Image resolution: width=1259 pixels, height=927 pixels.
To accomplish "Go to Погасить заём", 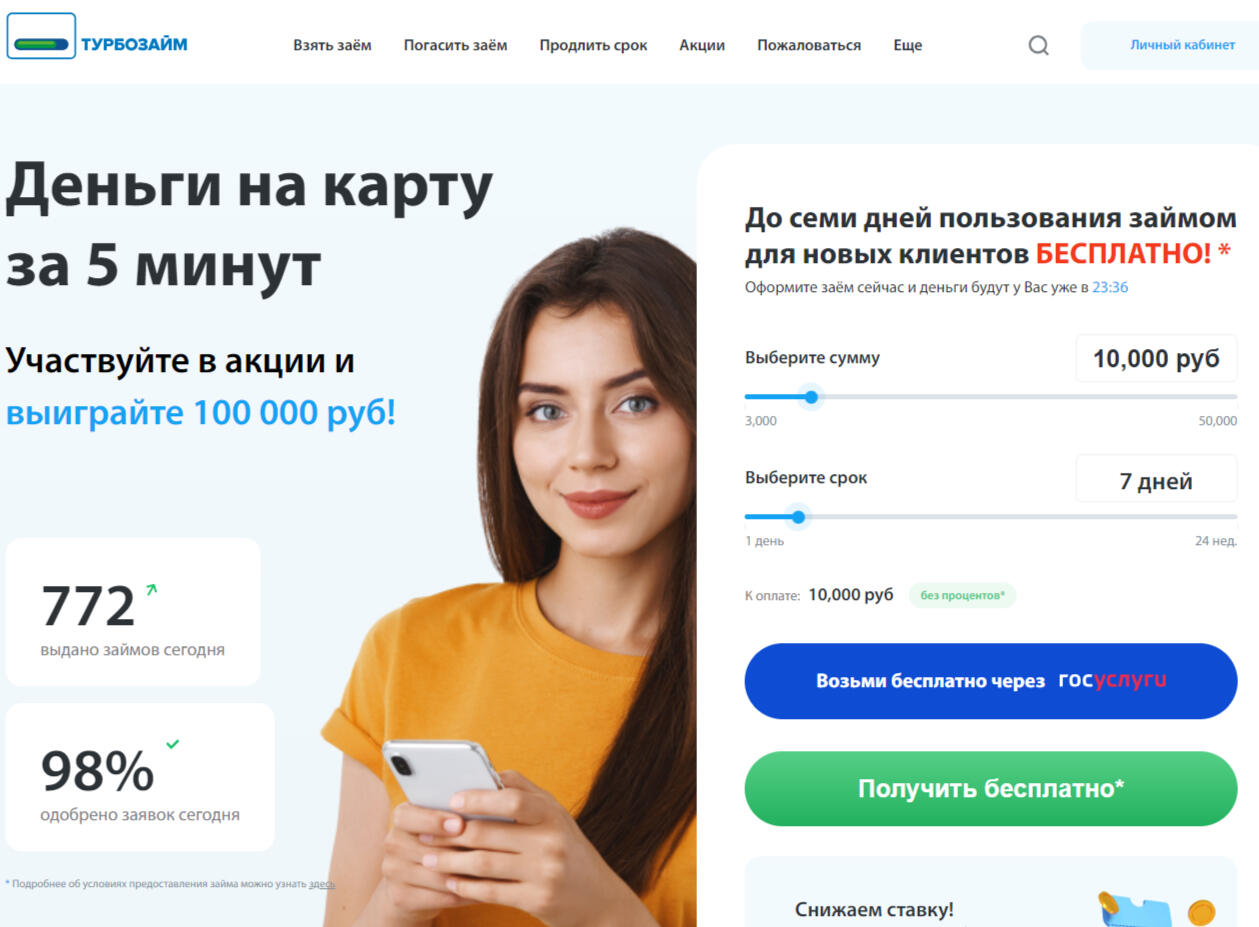I will [x=455, y=45].
